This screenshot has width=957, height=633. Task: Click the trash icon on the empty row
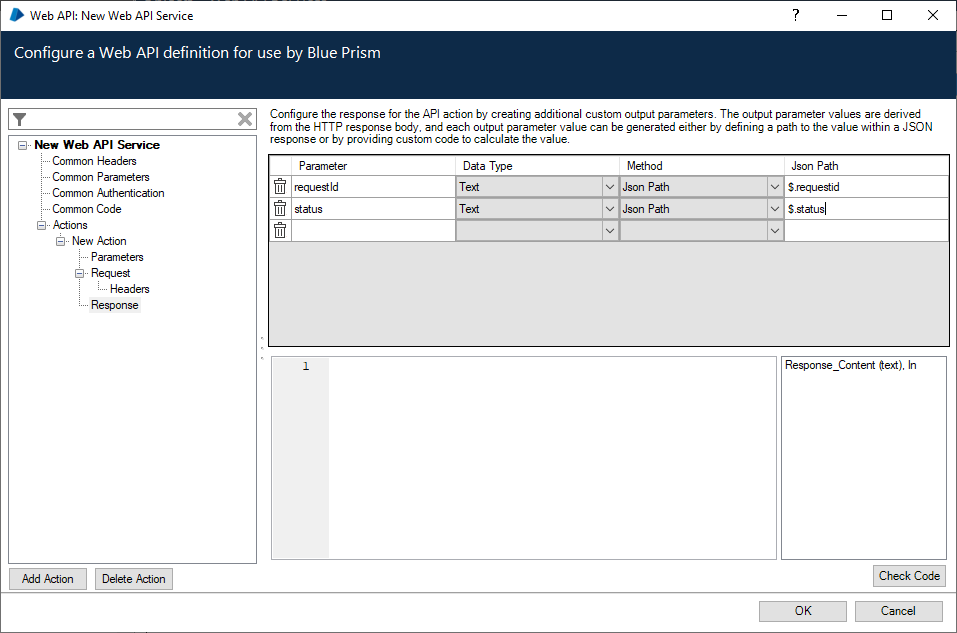280,231
